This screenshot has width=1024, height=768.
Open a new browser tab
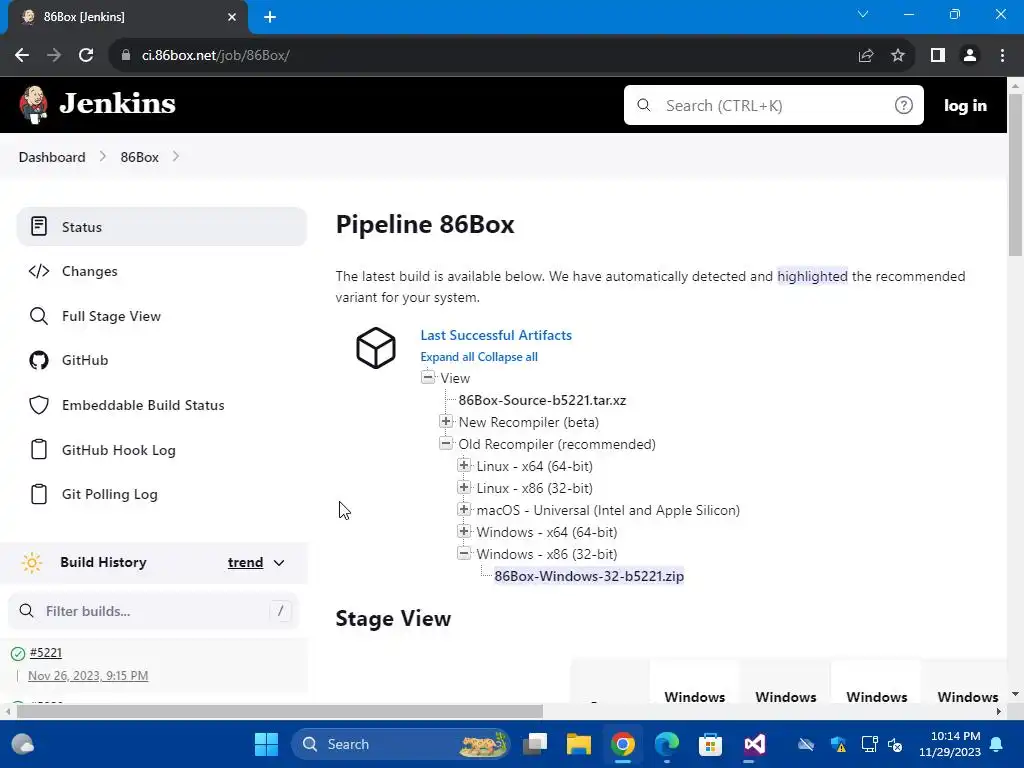270,17
